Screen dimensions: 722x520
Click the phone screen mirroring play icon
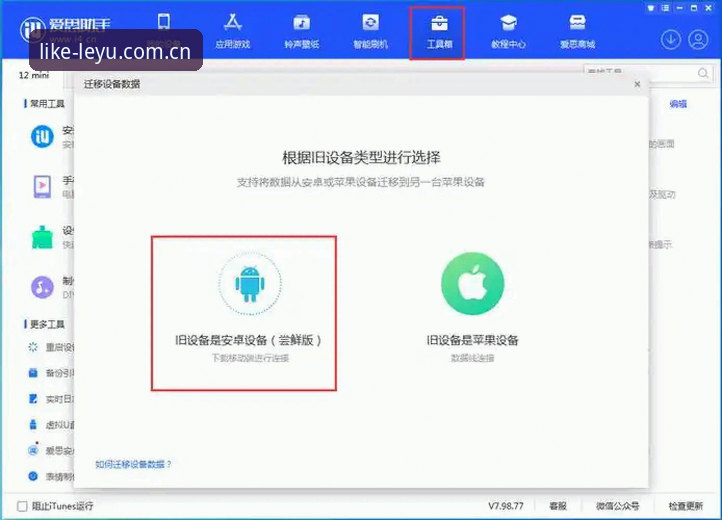(42, 187)
